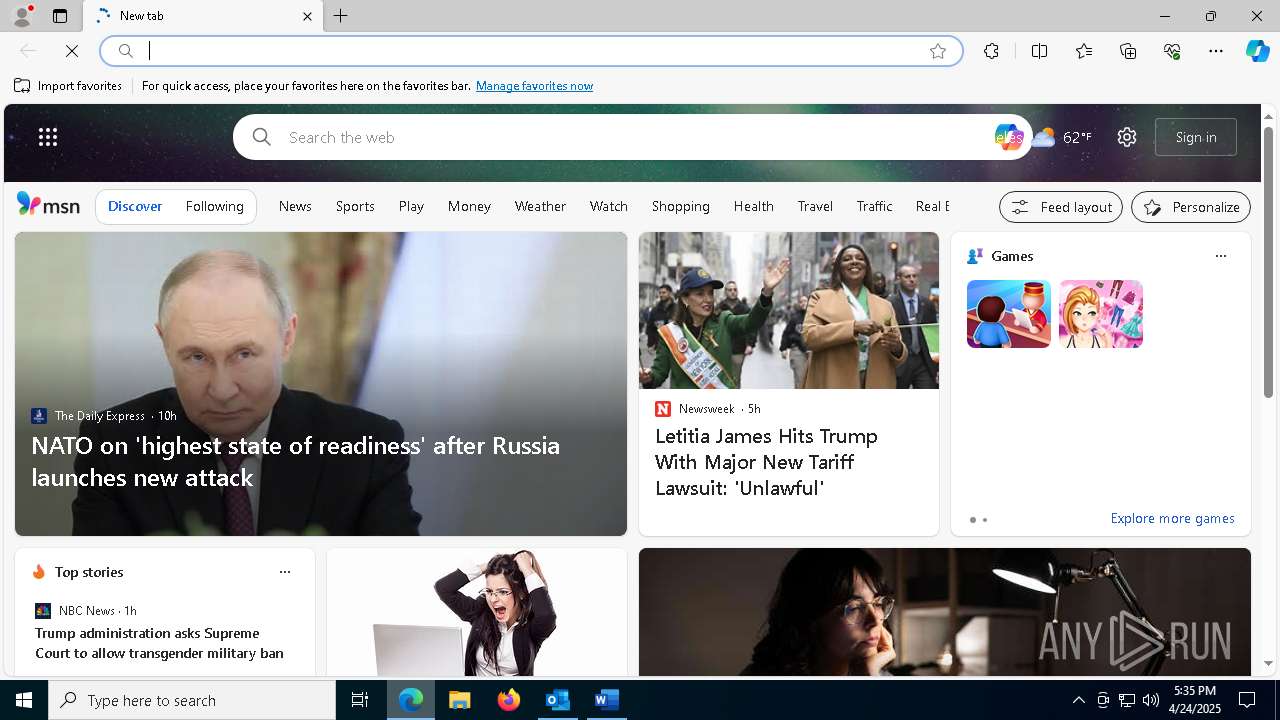Open the Letitia James tariff lawsuit article

[x=766, y=462]
